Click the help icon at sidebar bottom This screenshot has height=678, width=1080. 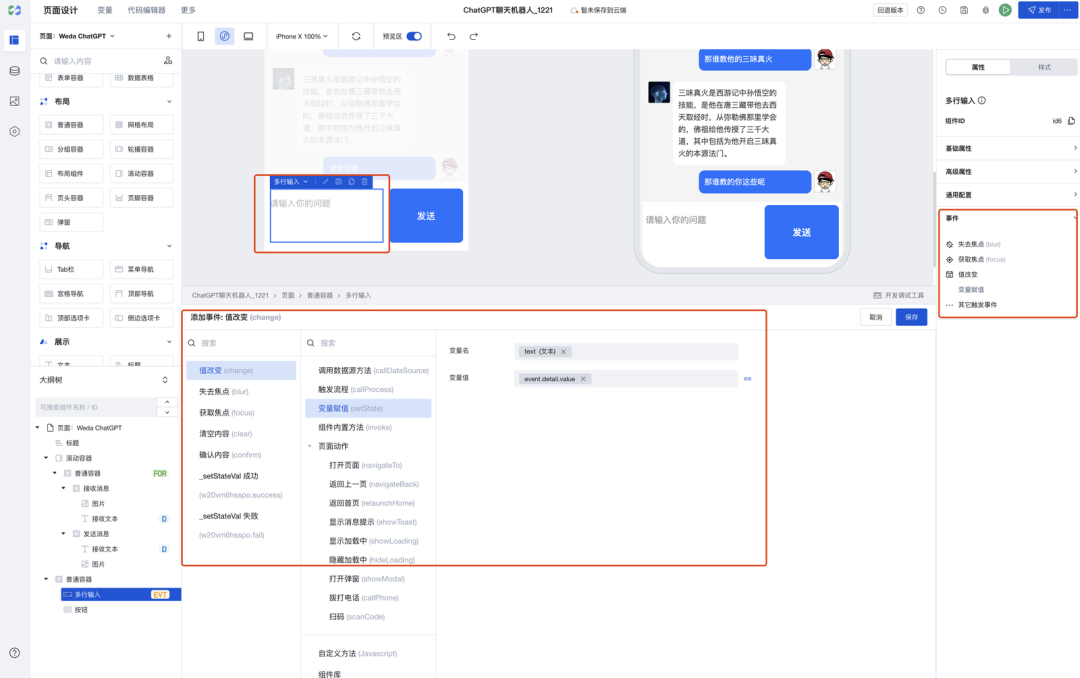pos(14,653)
